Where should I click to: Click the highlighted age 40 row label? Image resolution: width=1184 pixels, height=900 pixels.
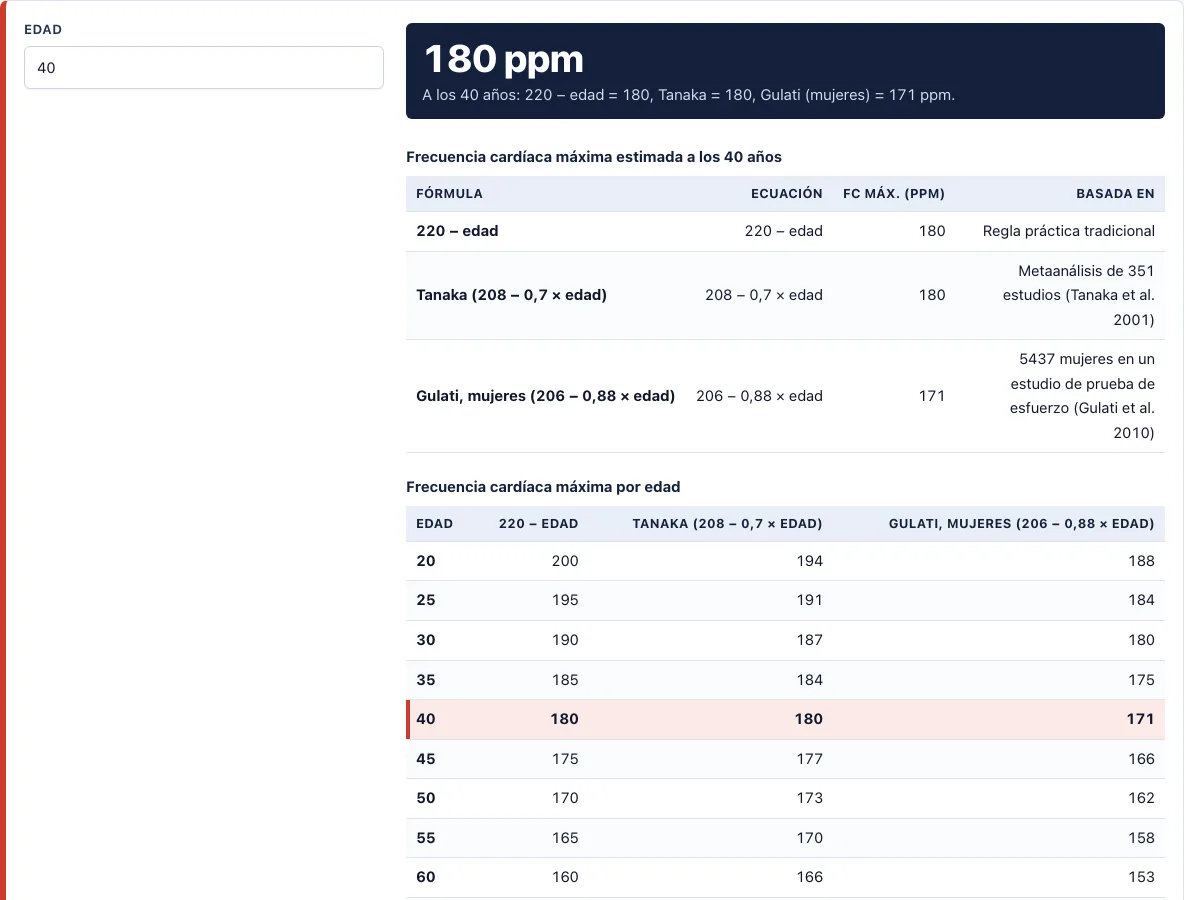click(426, 720)
